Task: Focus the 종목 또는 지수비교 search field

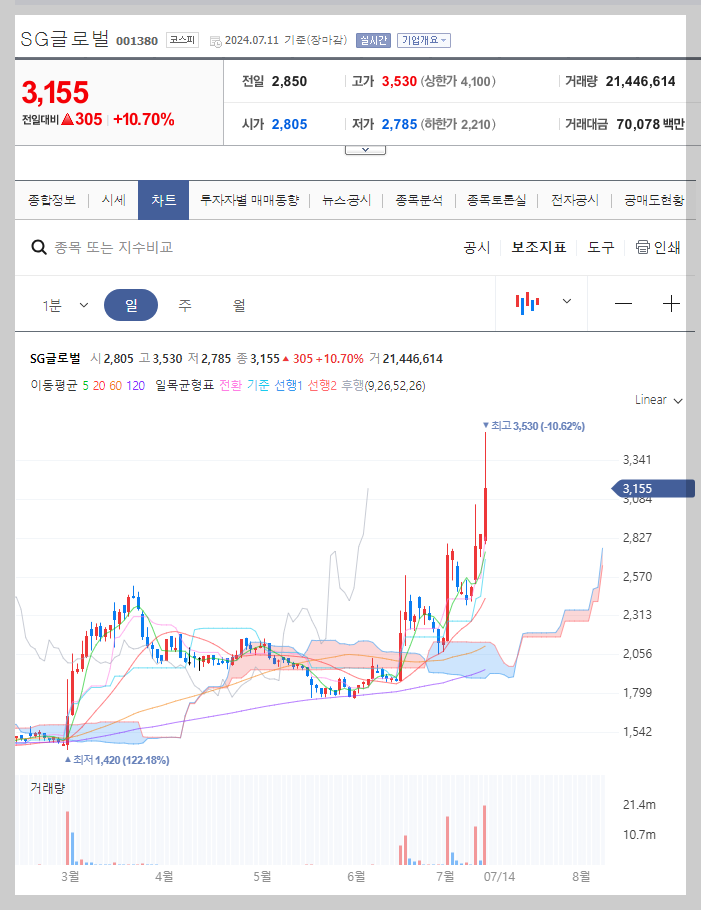Action: [114, 248]
